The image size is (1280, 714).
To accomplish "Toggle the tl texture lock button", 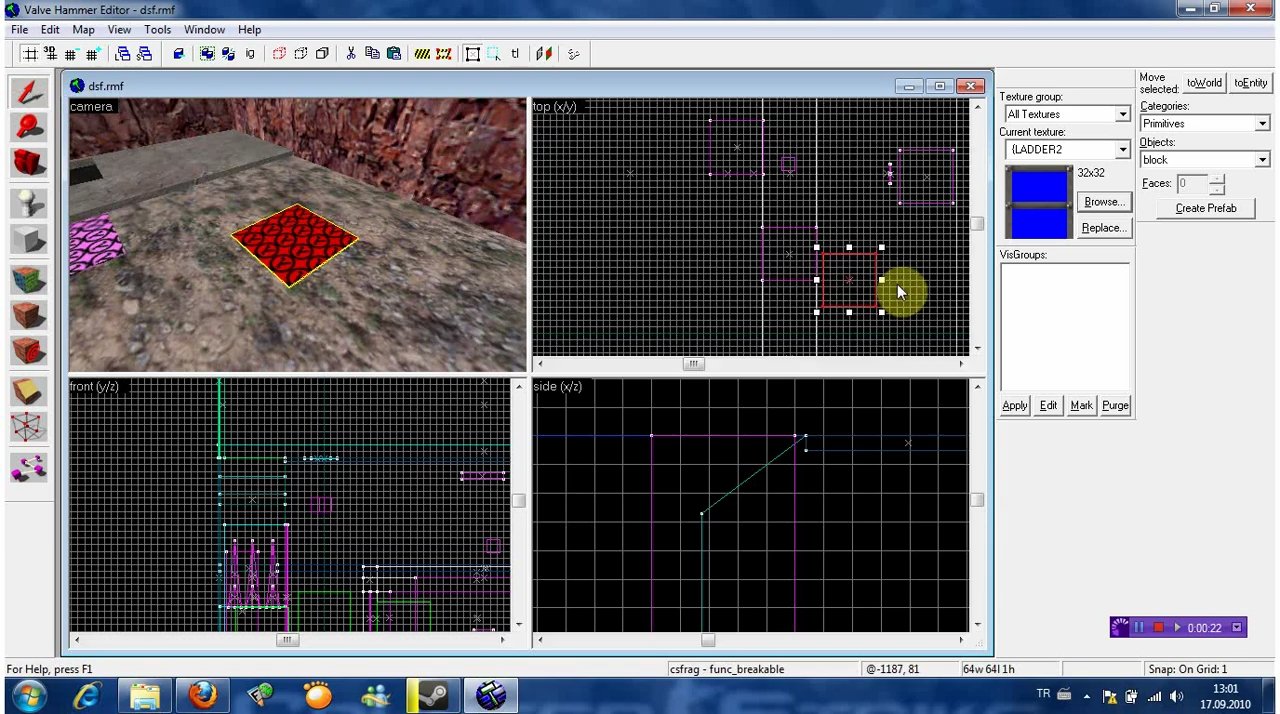I will [x=515, y=54].
